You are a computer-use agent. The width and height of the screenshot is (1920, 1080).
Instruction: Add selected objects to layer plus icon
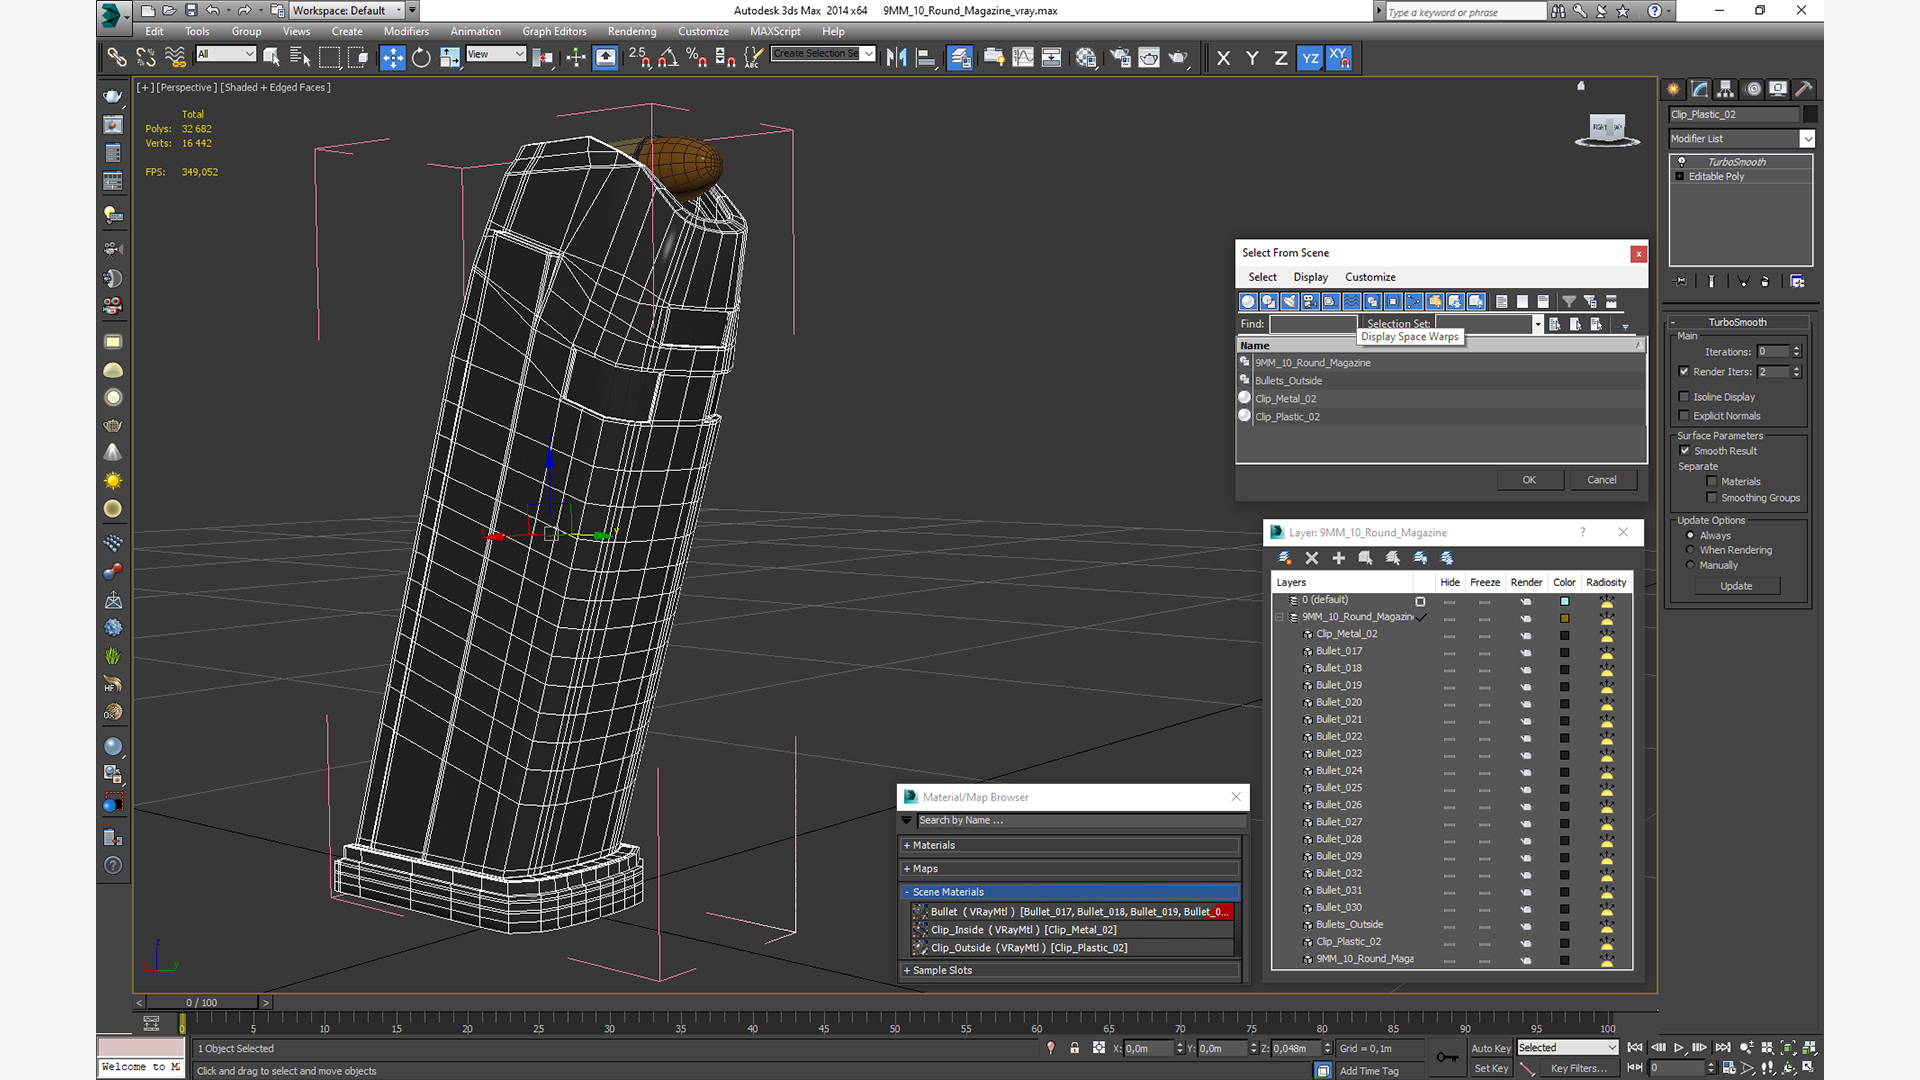click(x=1339, y=558)
